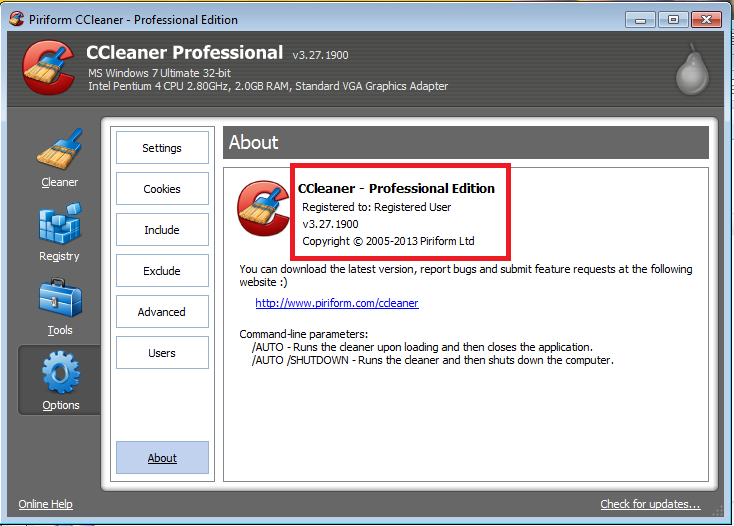This screenshot has width=734, height=526.
Task: Click the 'v3.27.1900' text in the About panel
Action: point(330,224)
